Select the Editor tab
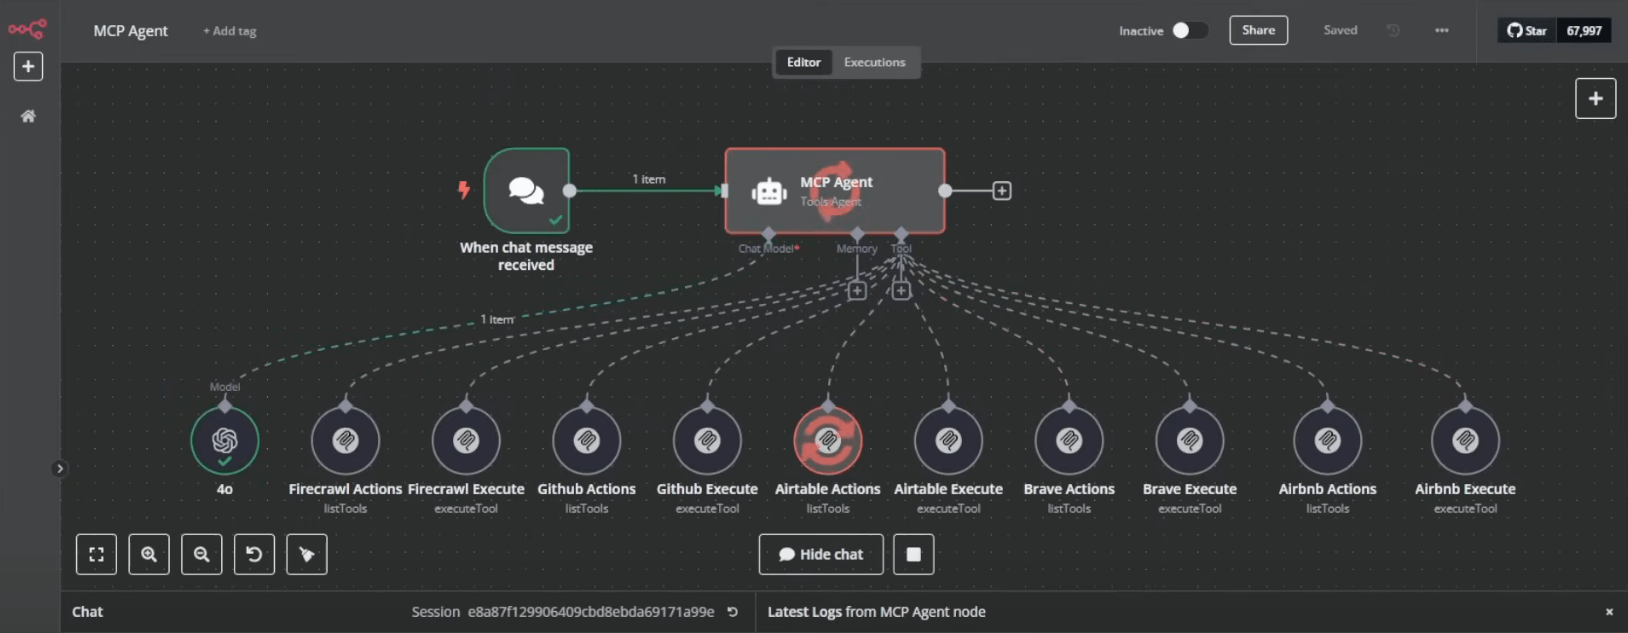 803,62
